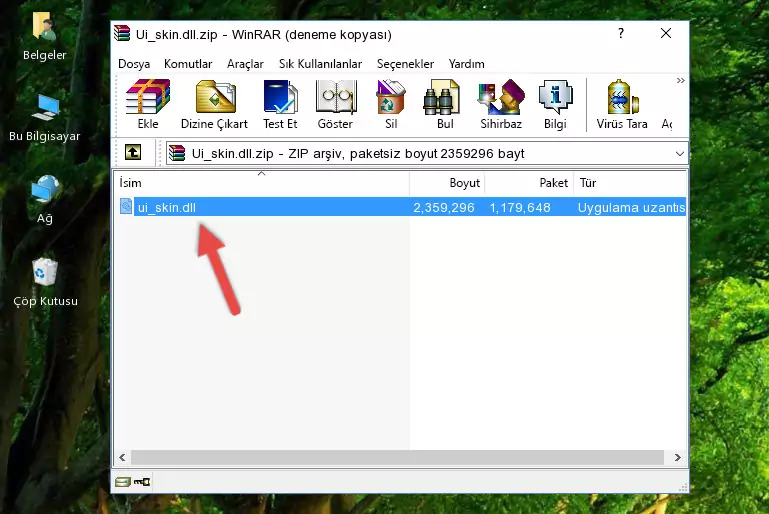Open Bu Bilgisayar desktop icon
769x514 pixels.
coord(45,107)
